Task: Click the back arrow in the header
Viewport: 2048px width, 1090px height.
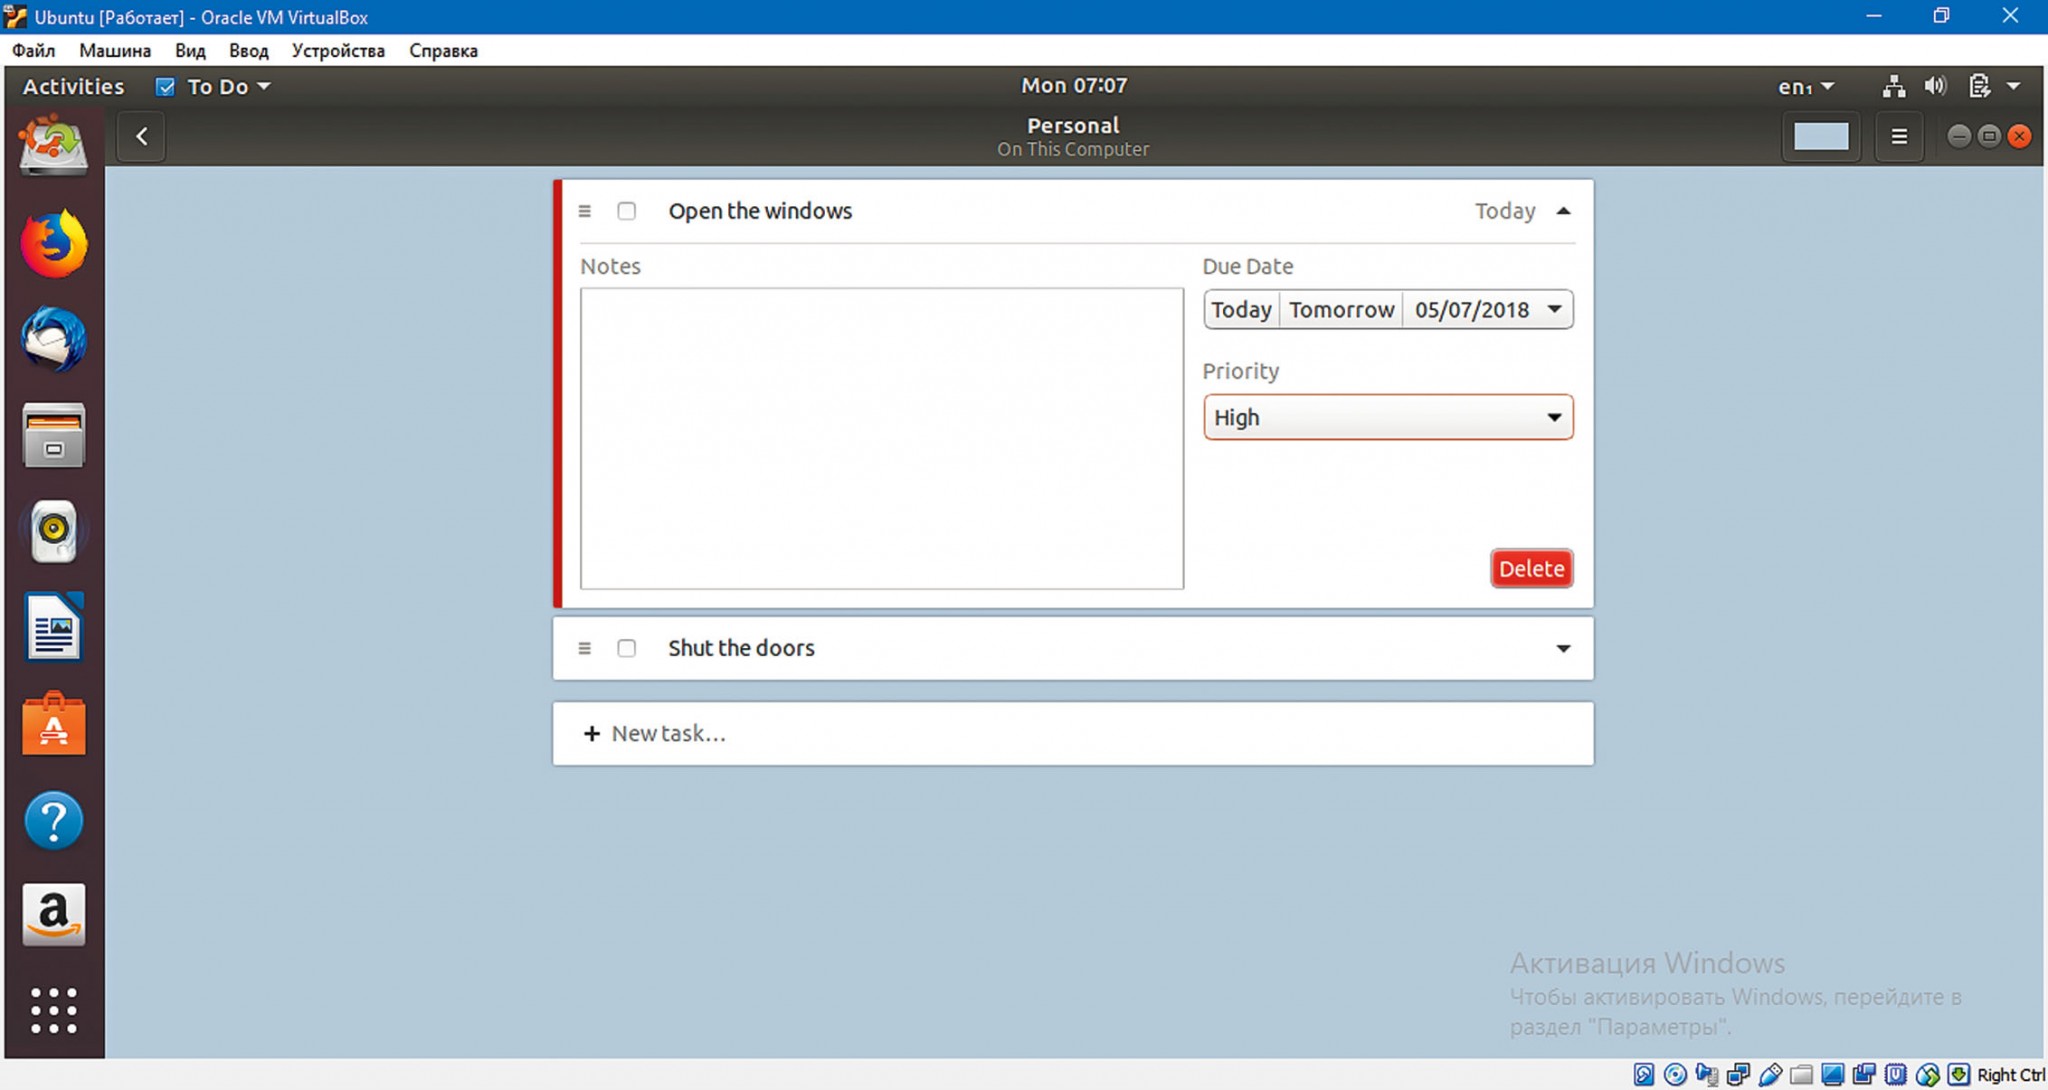Action: tap(141, 136)
